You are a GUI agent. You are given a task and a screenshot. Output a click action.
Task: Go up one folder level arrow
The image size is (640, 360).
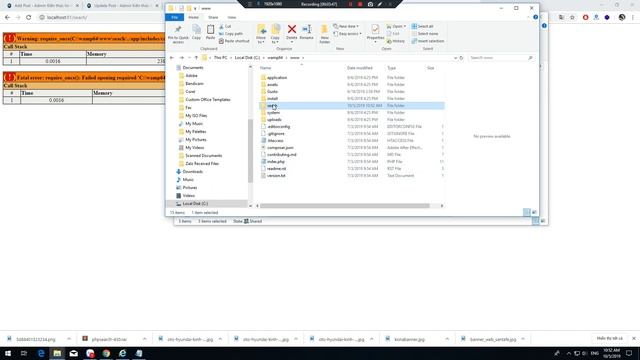196,58
